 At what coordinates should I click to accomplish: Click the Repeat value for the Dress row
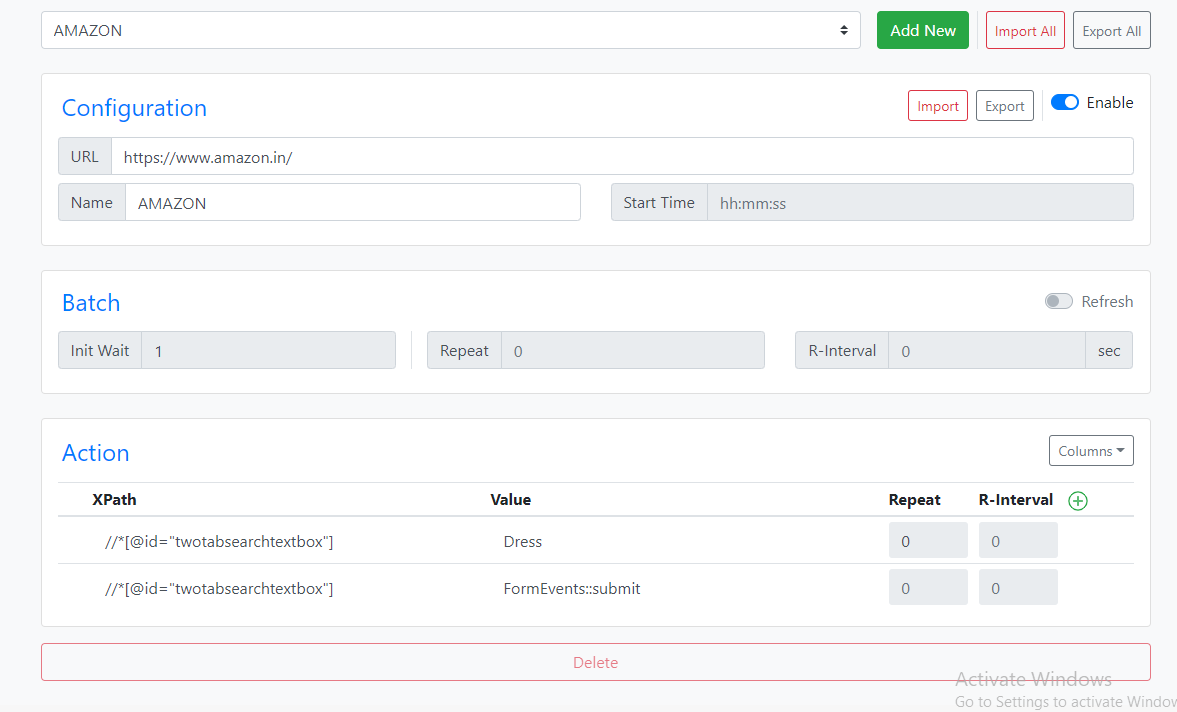pyautogui.click(x=928, y=540)
